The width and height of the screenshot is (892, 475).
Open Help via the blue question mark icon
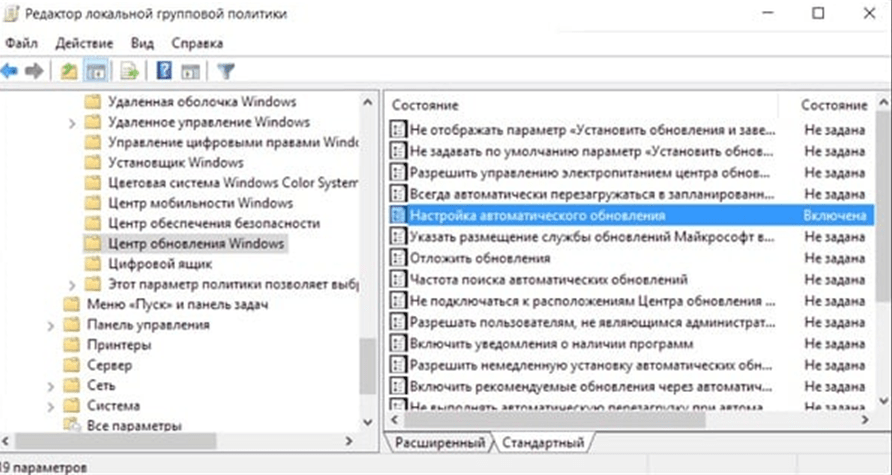[164, 71]
